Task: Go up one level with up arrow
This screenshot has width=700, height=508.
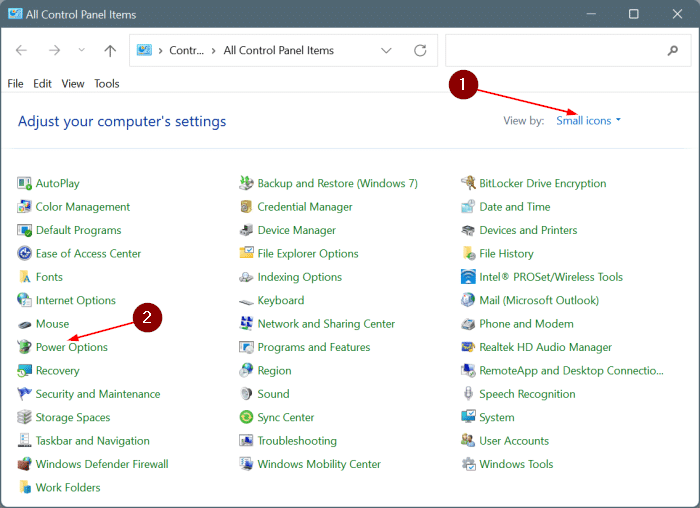Action: pyautogui.click(x=110, y=50)
